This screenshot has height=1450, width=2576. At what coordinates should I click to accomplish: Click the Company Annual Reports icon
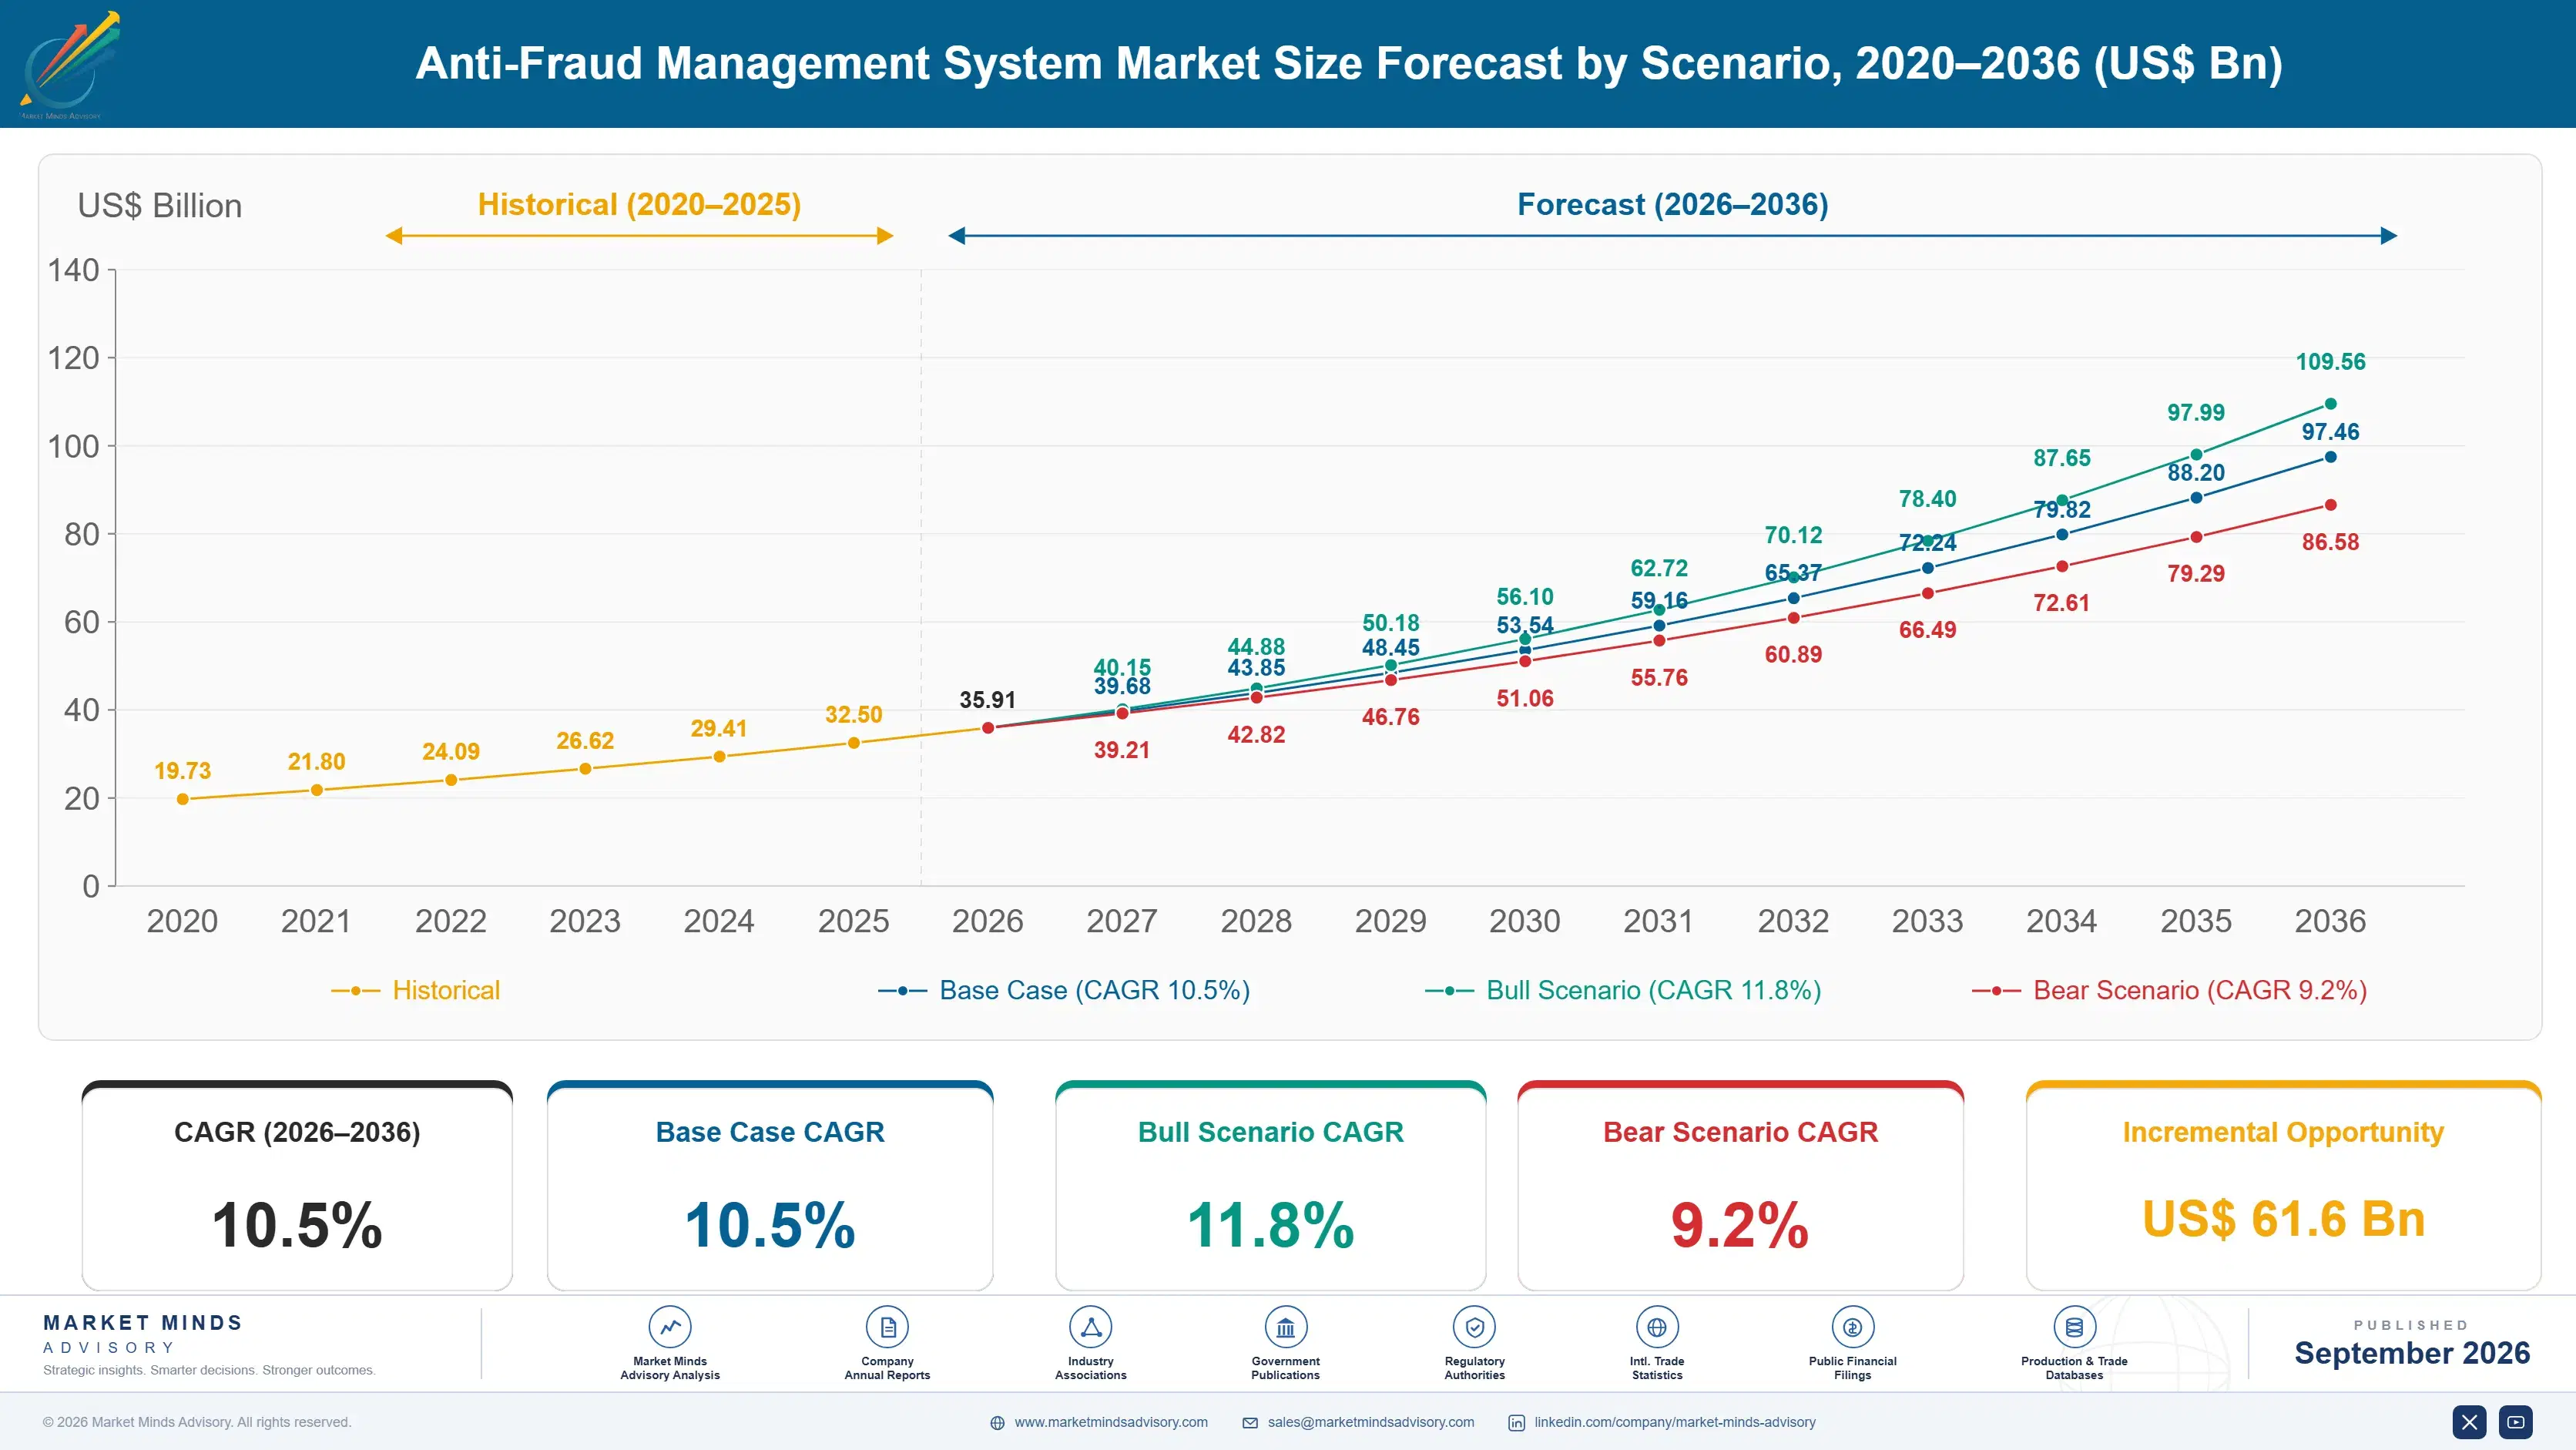tap(887, 1327)
